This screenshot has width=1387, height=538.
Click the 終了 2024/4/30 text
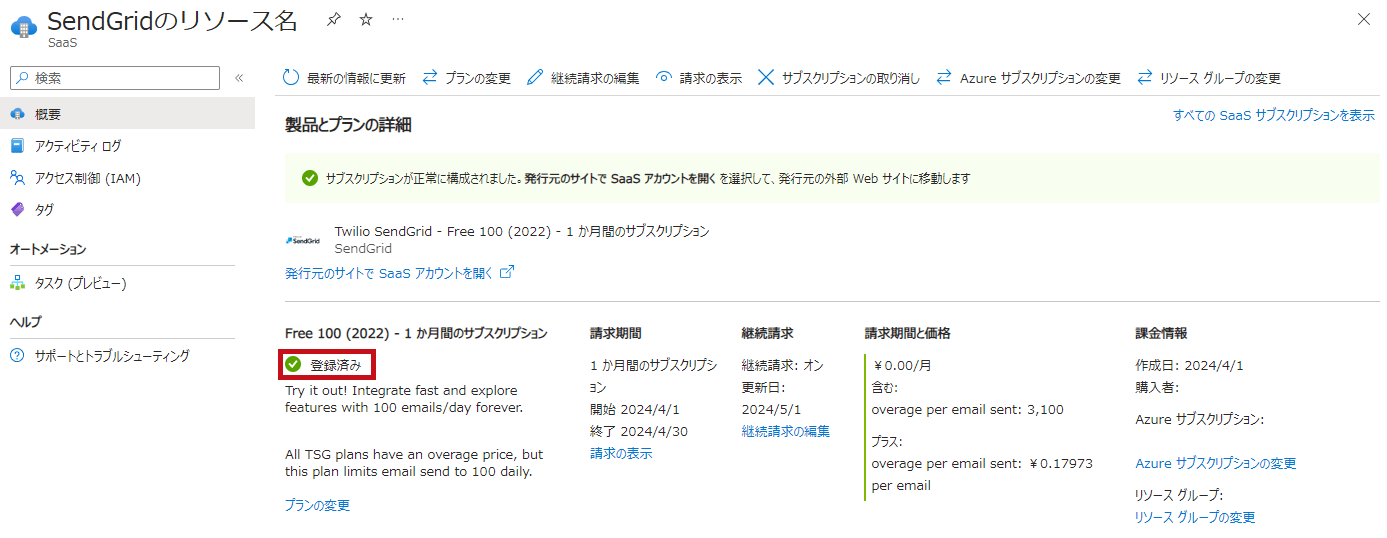pyautogui.click(x=639, y=432)
